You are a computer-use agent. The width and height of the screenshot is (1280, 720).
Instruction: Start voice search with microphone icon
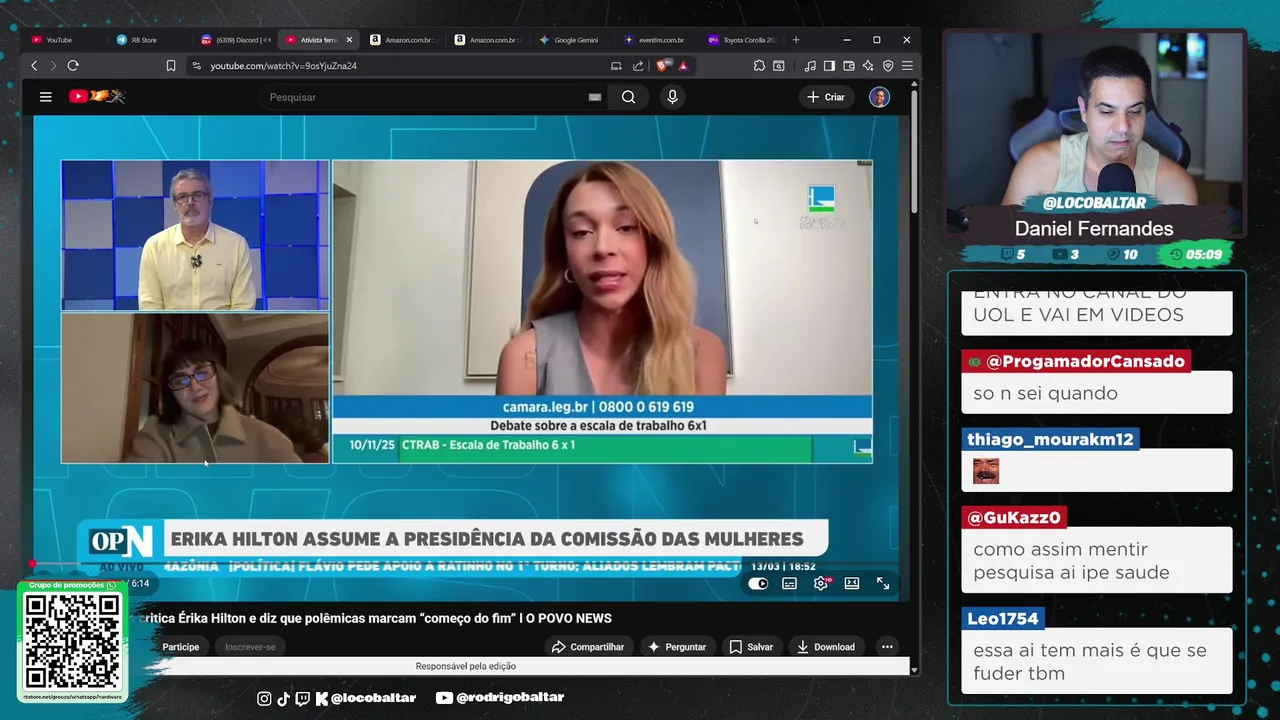tap(672, 97)
